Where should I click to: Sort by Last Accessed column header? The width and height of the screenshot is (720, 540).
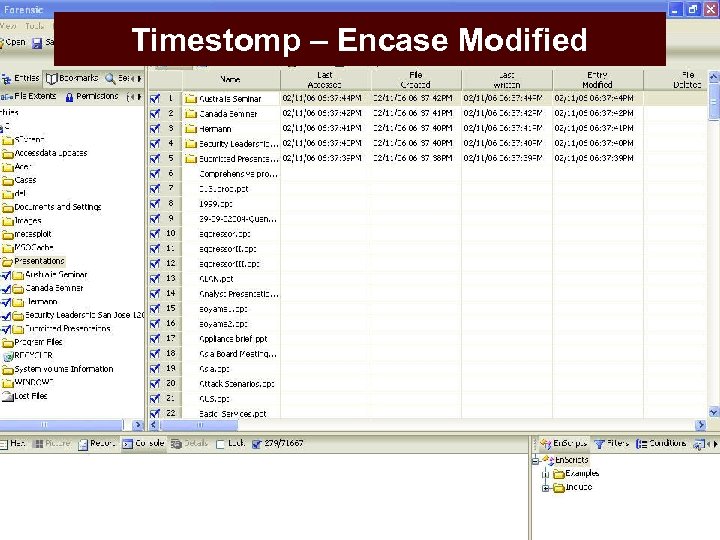click(325, 79)
